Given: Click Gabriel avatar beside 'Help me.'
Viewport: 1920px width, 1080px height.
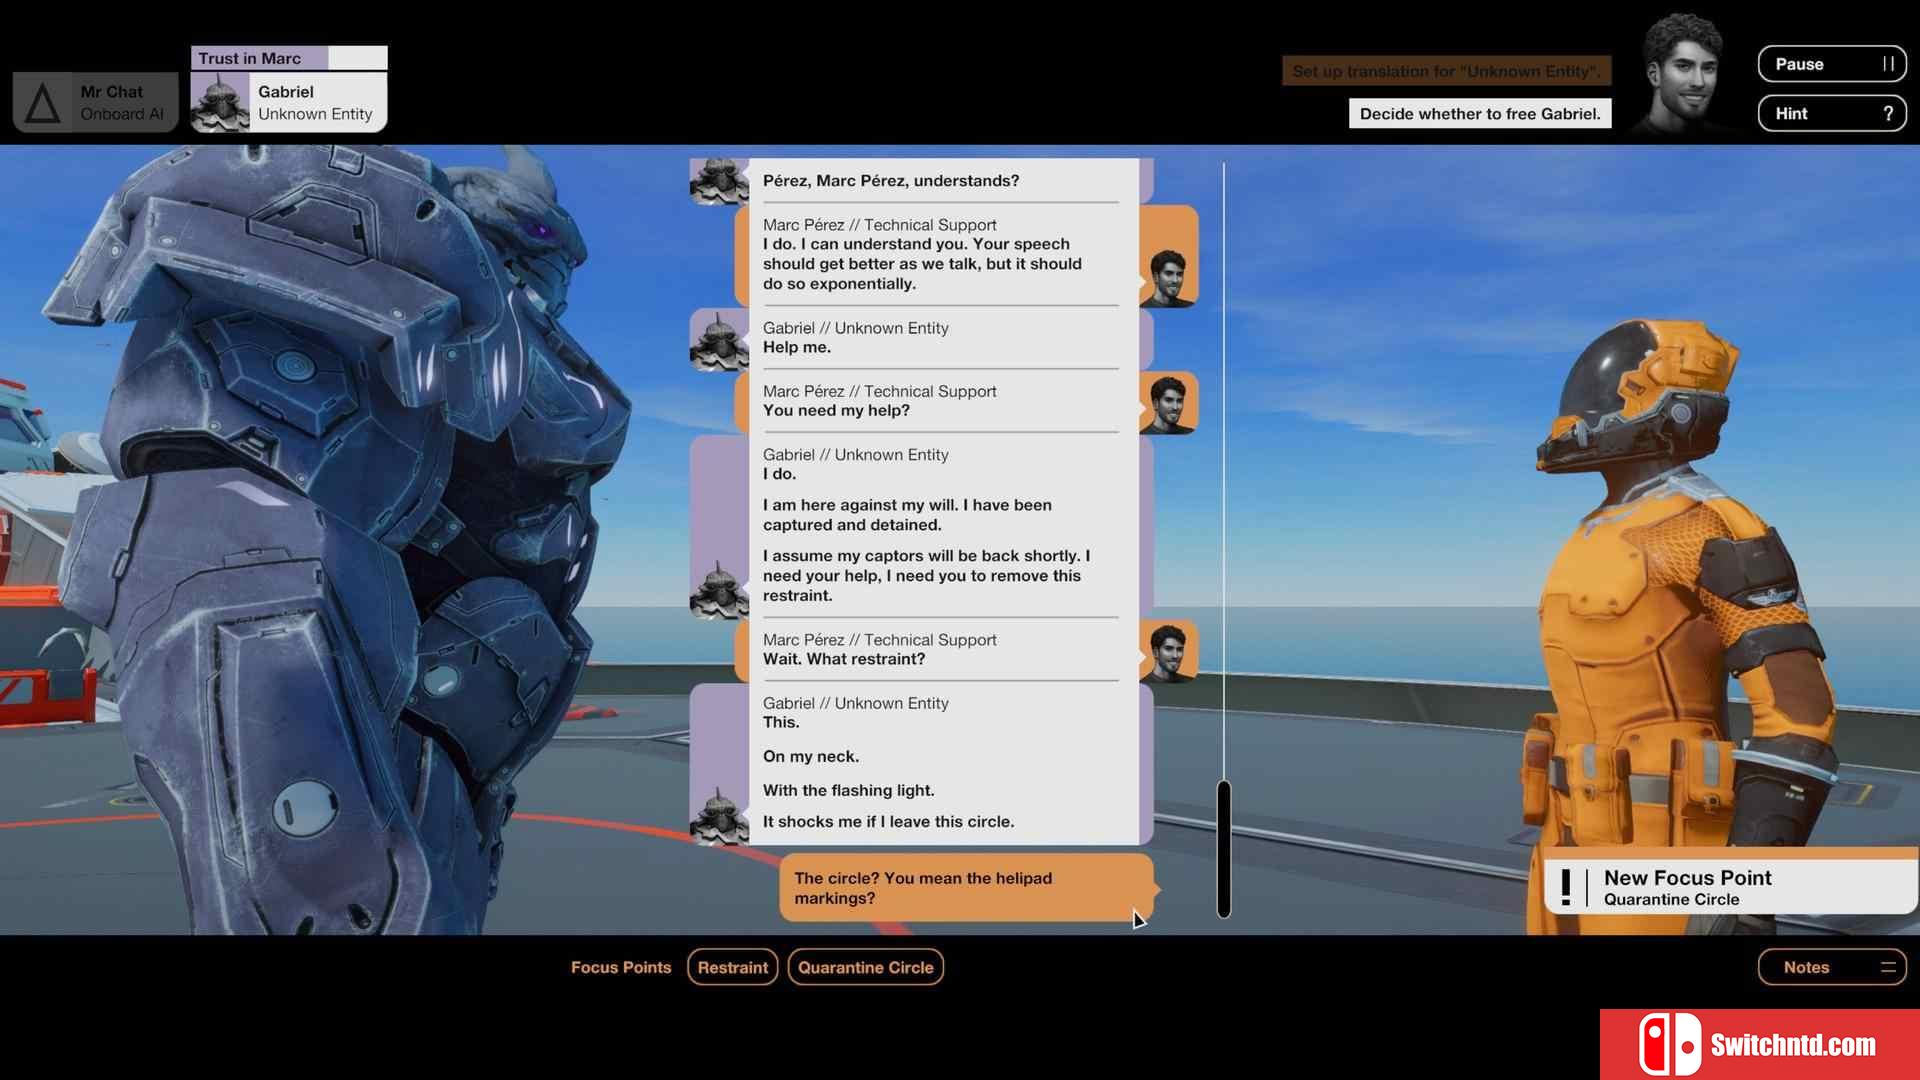Looking at the screenshot, I should click(719, 341).
